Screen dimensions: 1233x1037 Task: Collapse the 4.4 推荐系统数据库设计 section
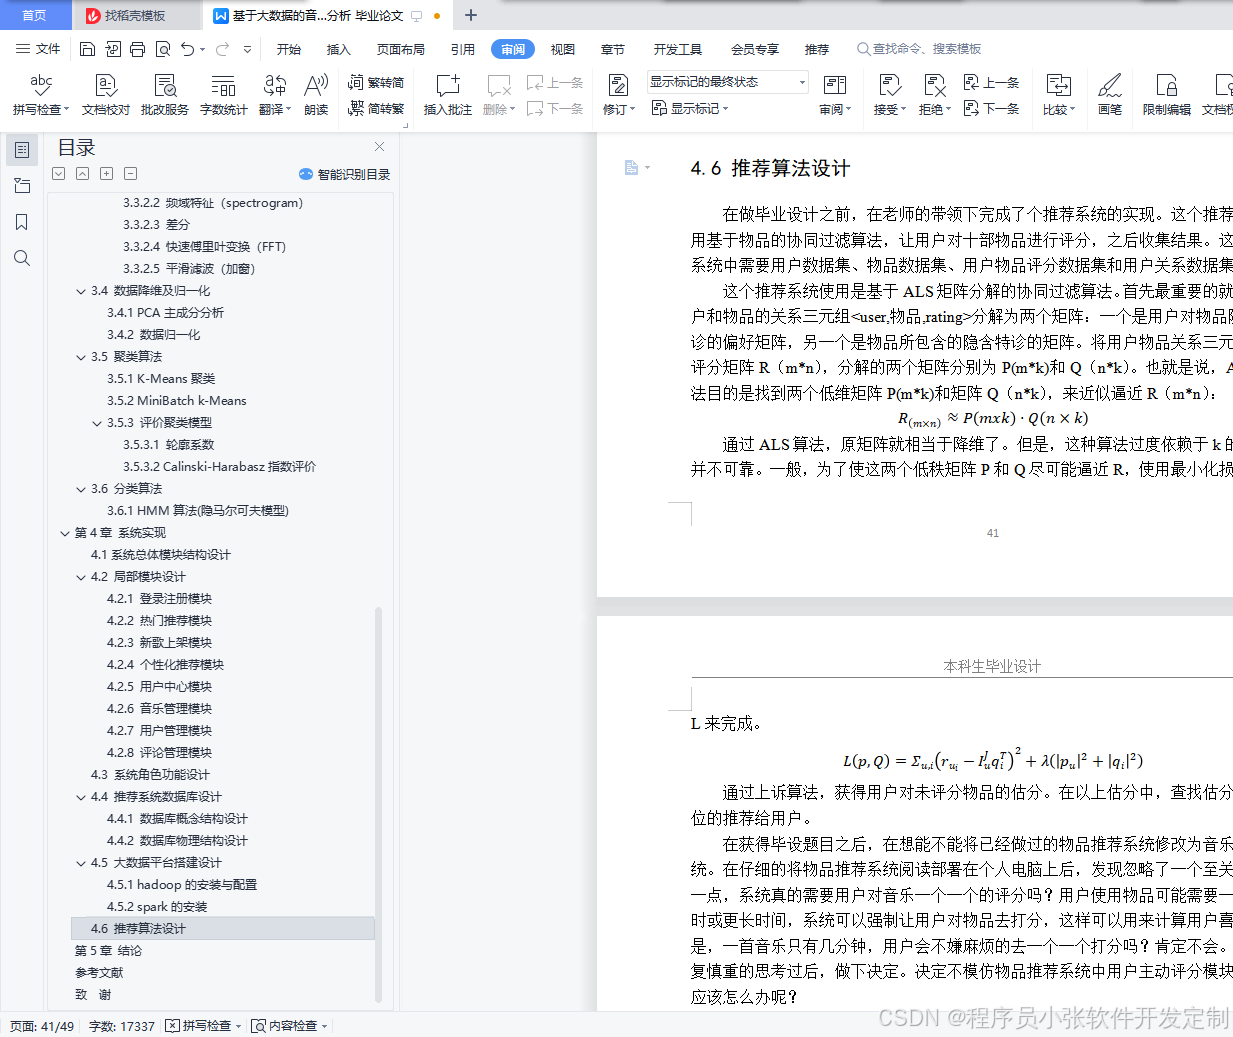[x=81, y=797]
